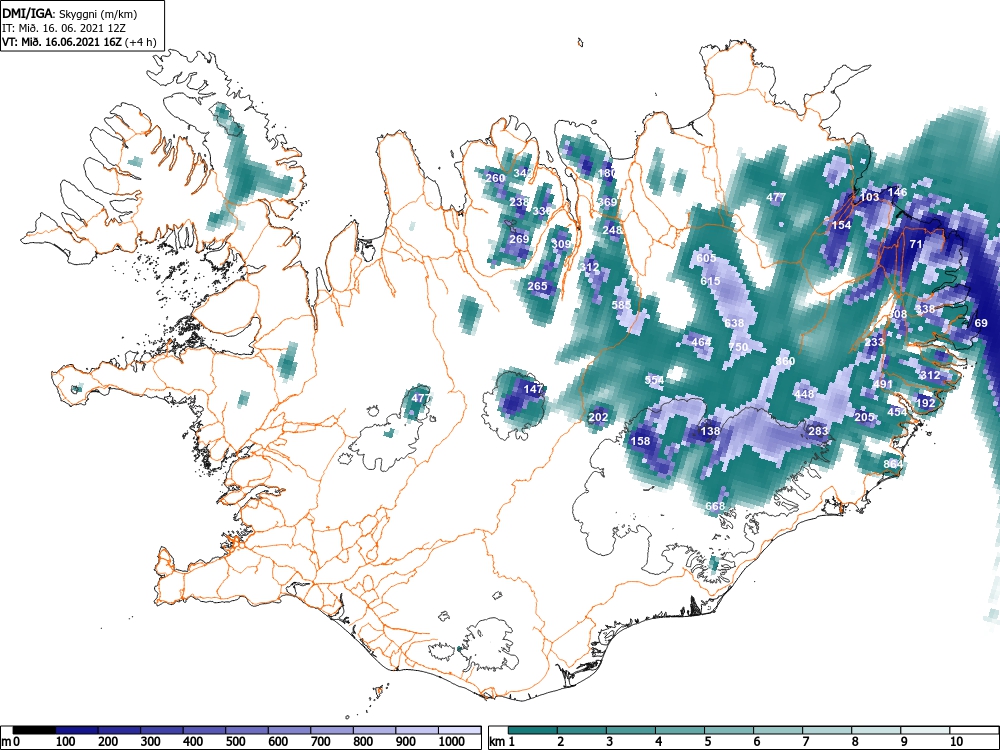Click the dark navy swatch between 100 and 200
Viewport: 1000px width, 750px height.
tap(77, 729)
